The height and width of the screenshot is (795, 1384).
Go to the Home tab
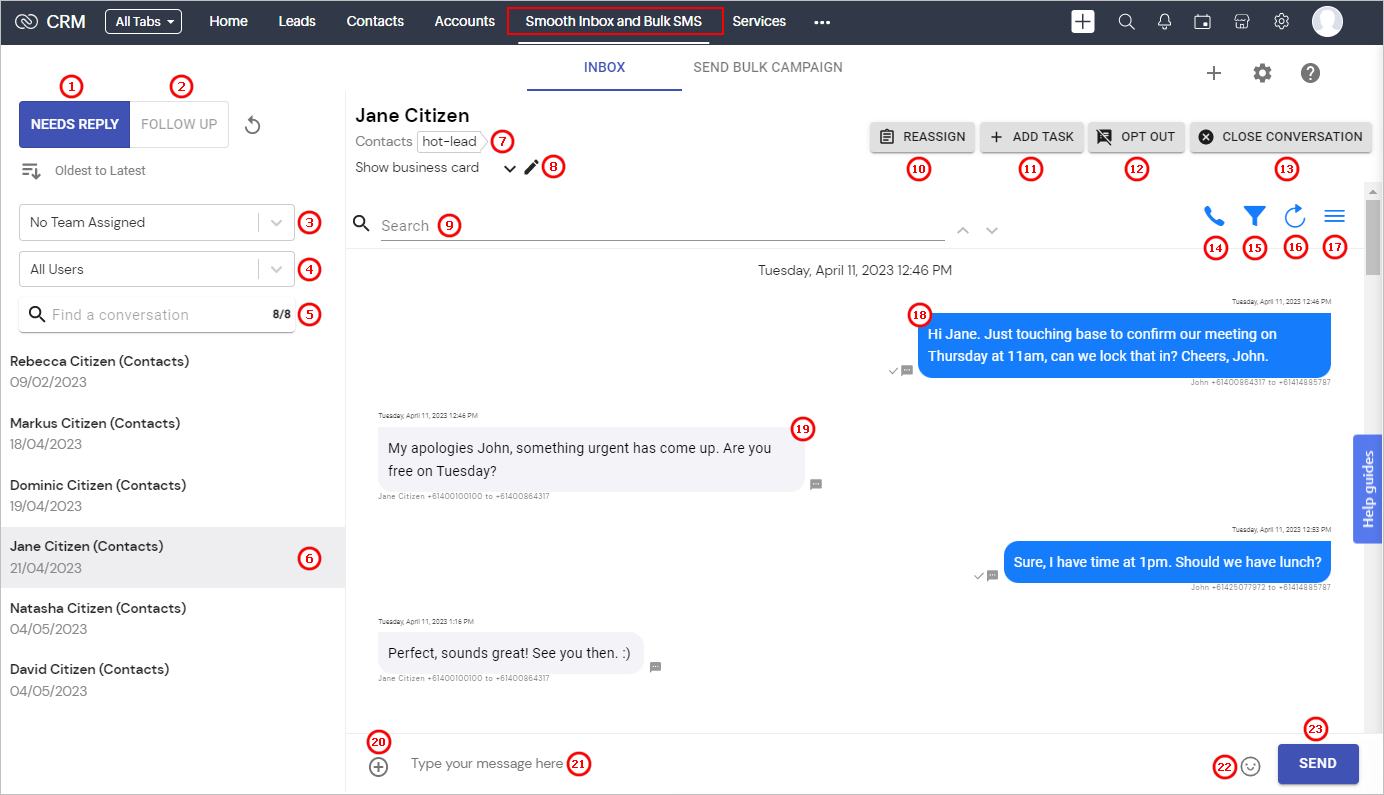229,21
